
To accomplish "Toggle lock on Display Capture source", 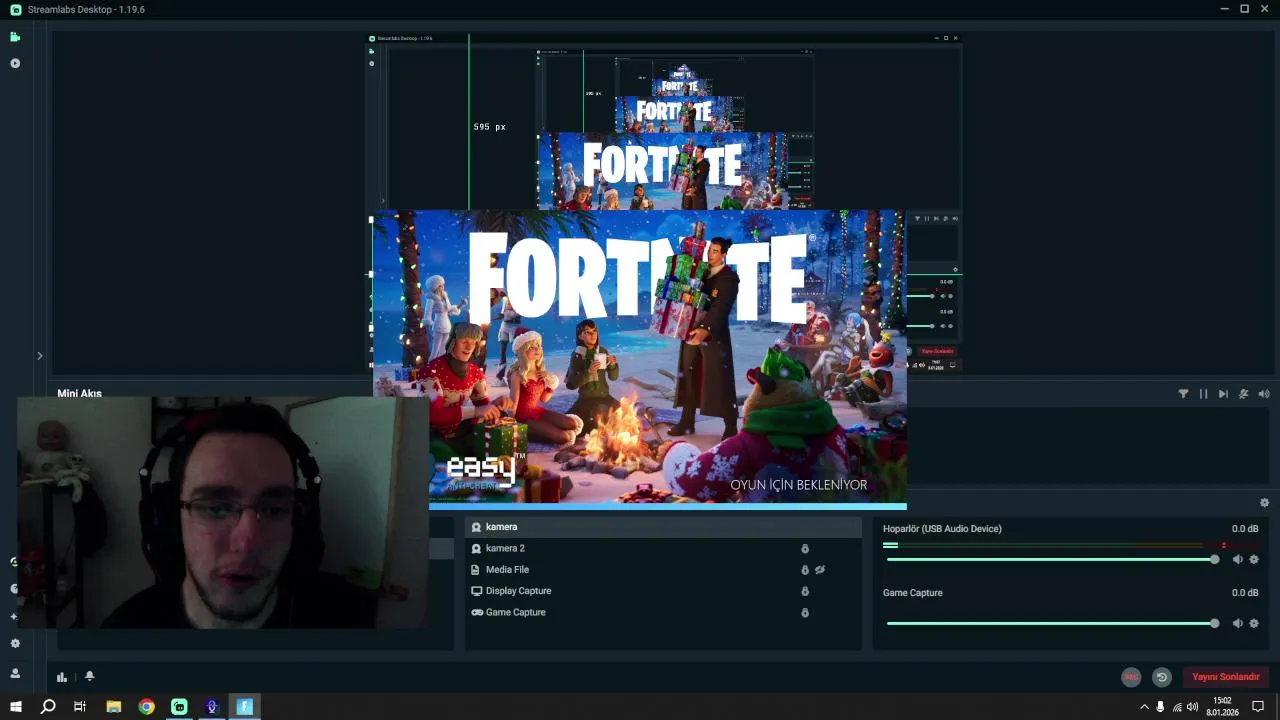I will (805, 591).
